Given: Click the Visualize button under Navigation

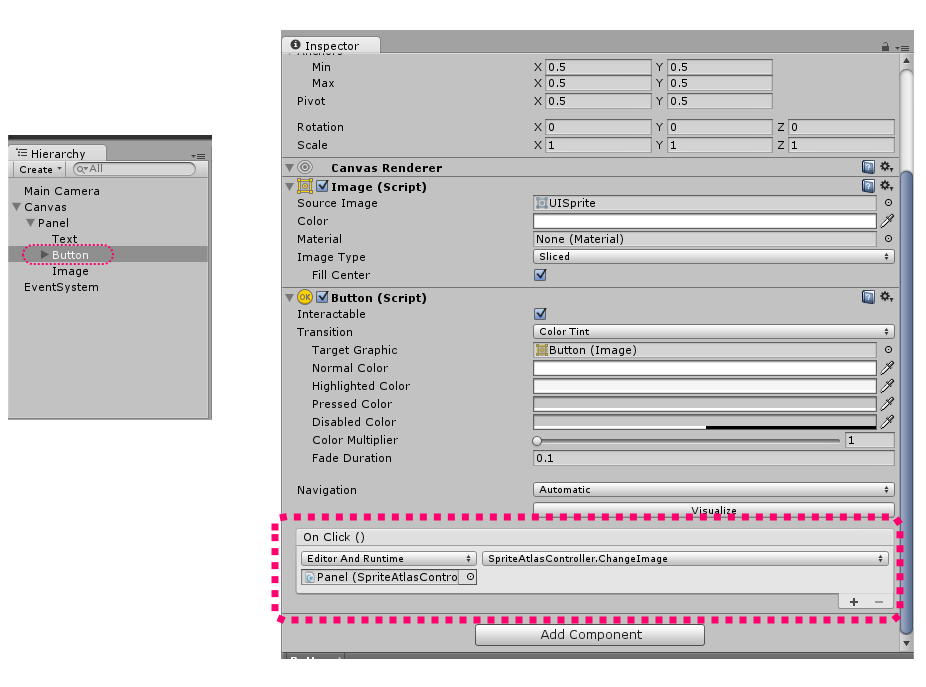Looking at the screenshot, I should point(713,509).
